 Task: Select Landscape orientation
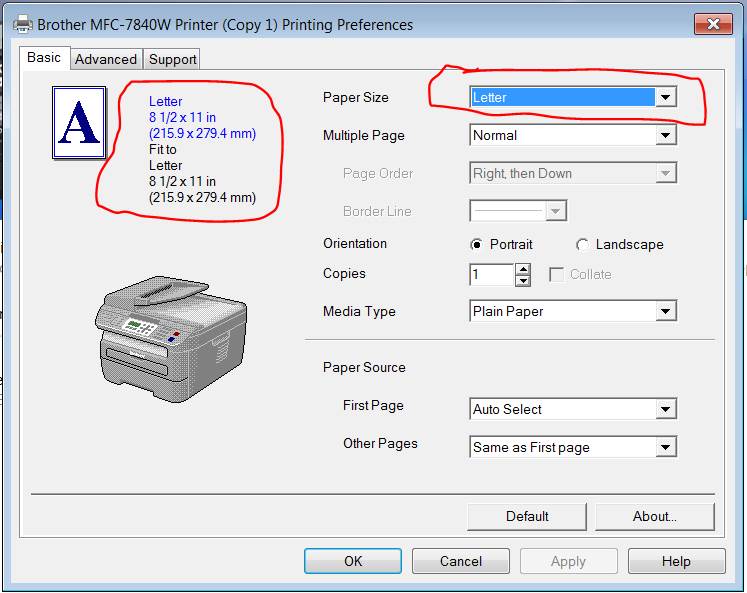pos(582,244)
